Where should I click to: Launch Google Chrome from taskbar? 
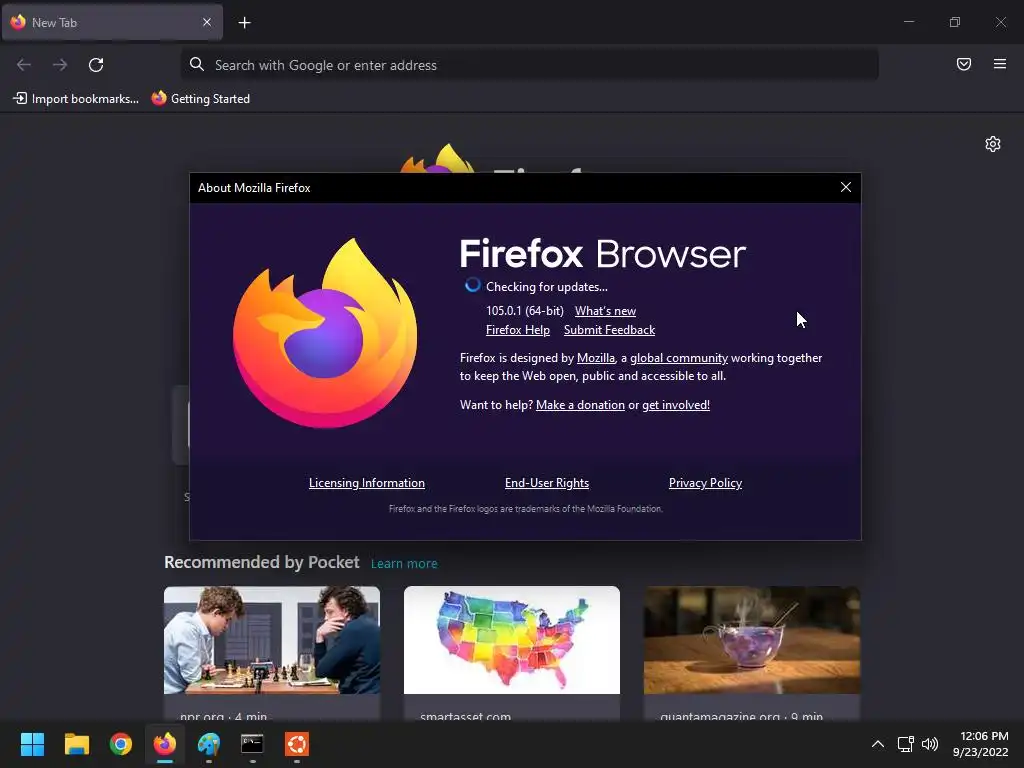(x=121, y=744)
